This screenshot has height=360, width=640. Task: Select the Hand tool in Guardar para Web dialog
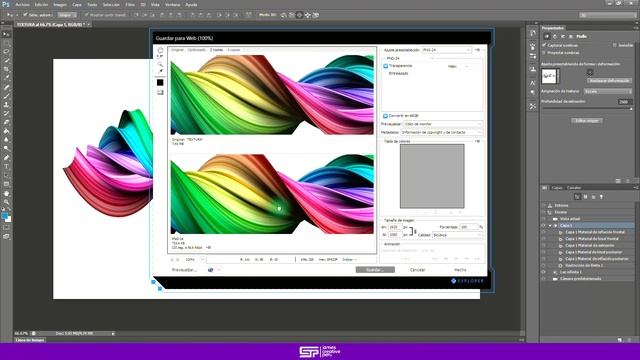click(160, 50)
